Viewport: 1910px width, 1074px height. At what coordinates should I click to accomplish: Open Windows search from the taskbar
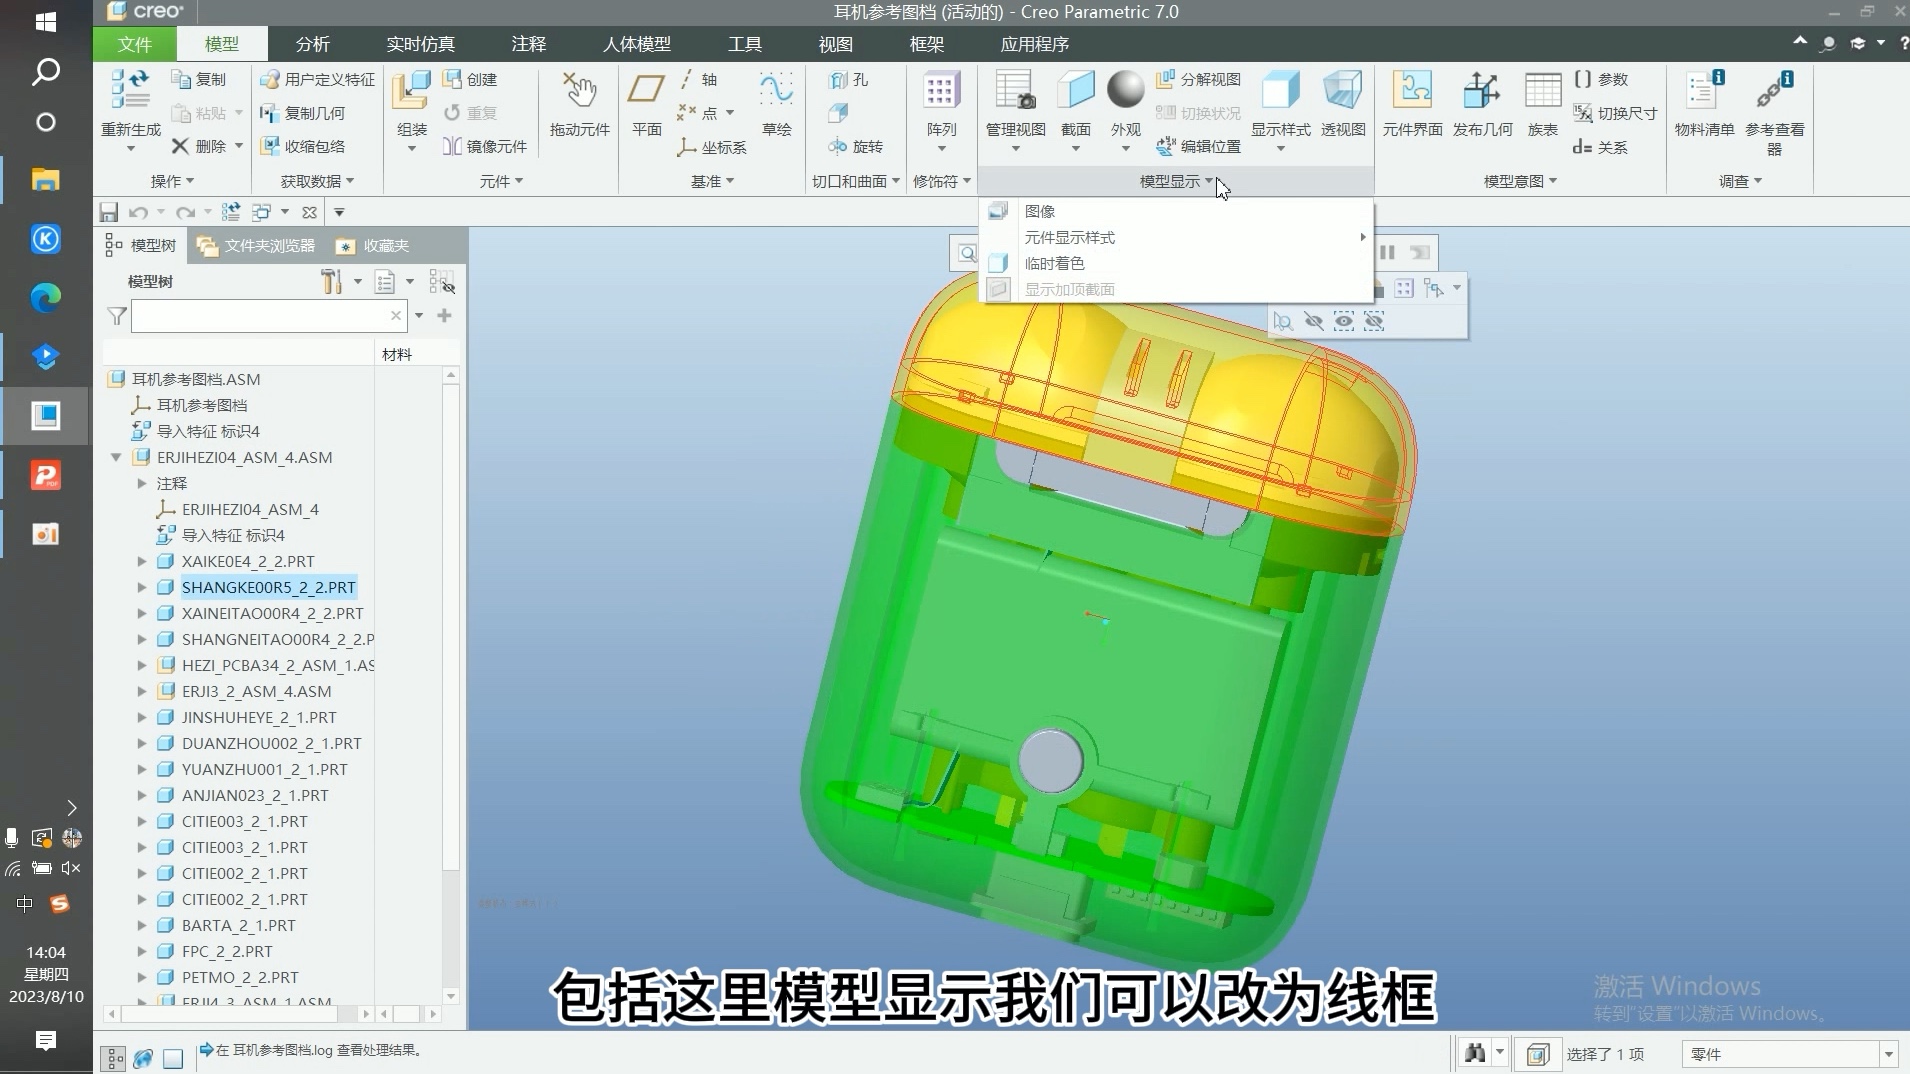click(x=46, y=72)
